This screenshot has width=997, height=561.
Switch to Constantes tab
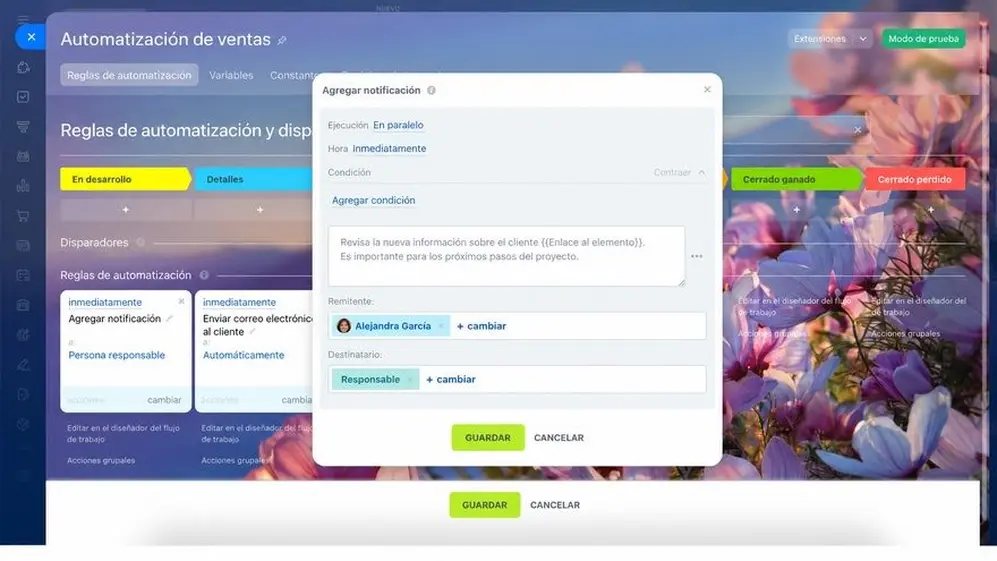[x=292, y=75]
